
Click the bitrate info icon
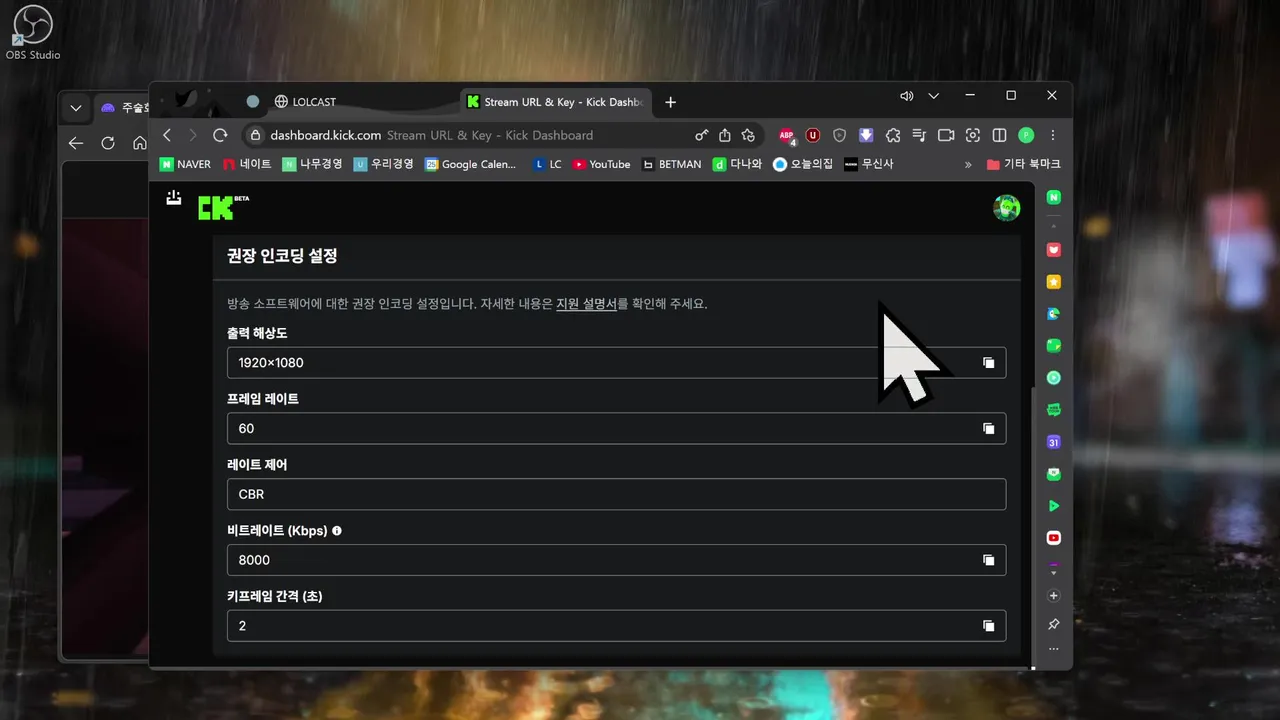(337, 531)
